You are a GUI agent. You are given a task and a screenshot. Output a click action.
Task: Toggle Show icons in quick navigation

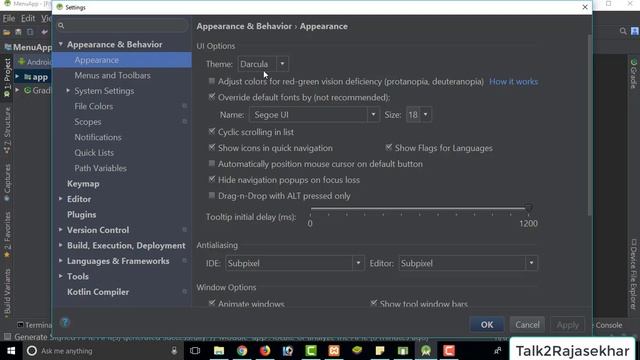pyautogui.click(x=211, y=147)
